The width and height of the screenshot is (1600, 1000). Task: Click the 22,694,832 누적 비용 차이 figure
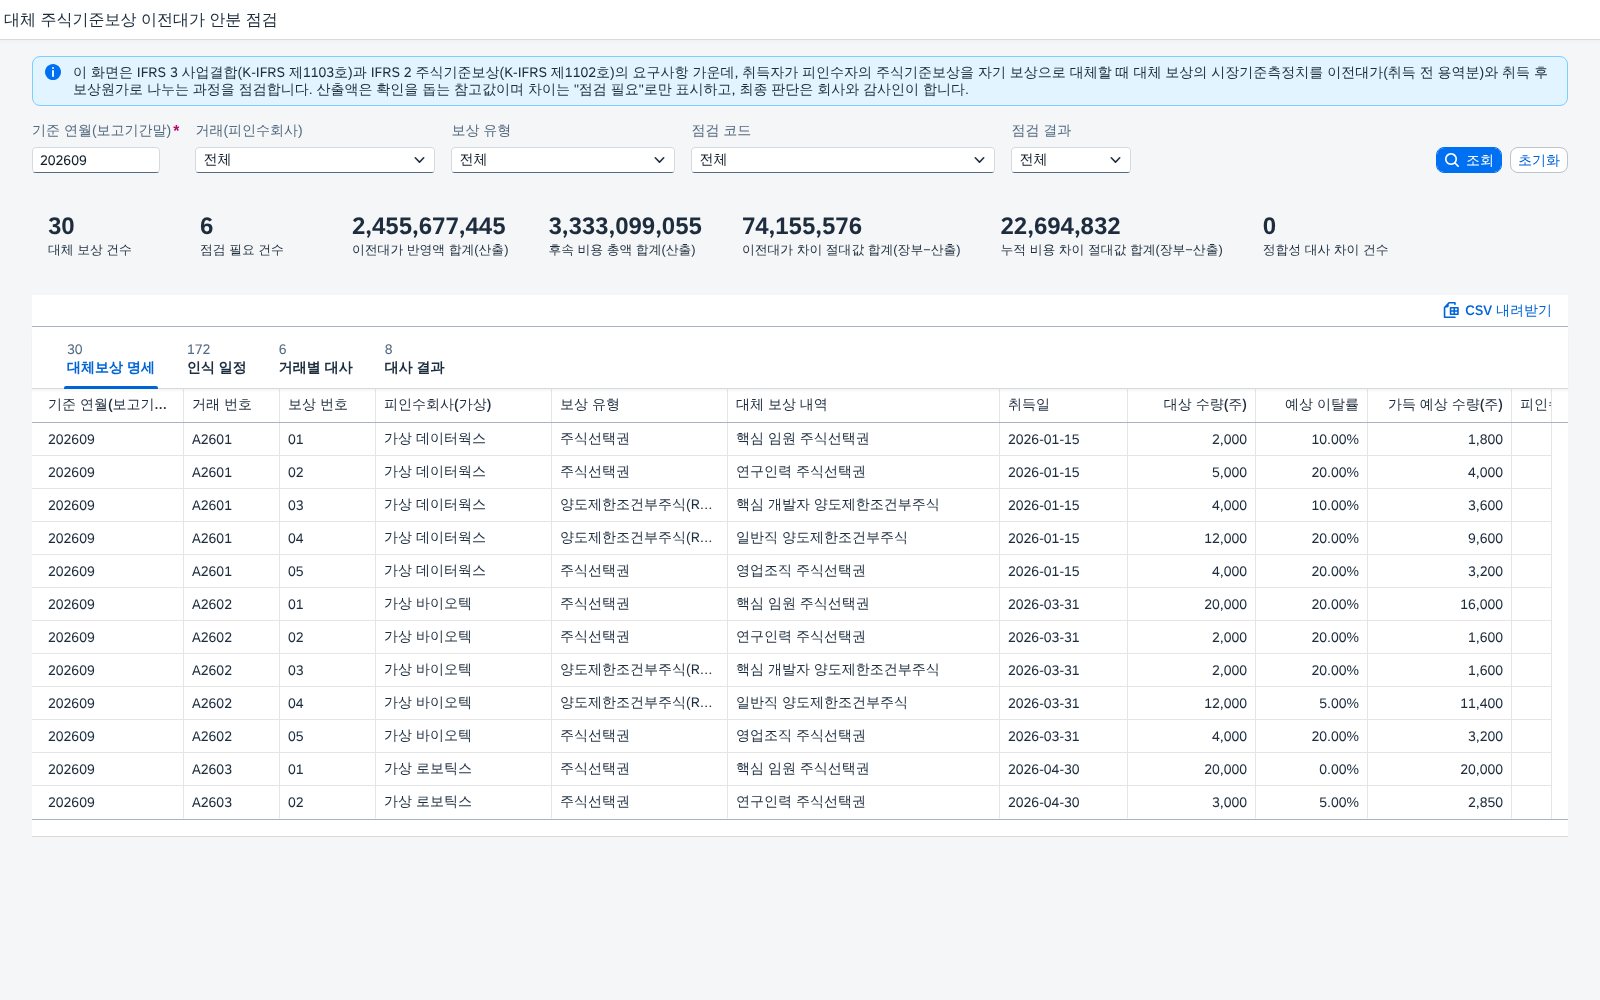(1060, 226)
